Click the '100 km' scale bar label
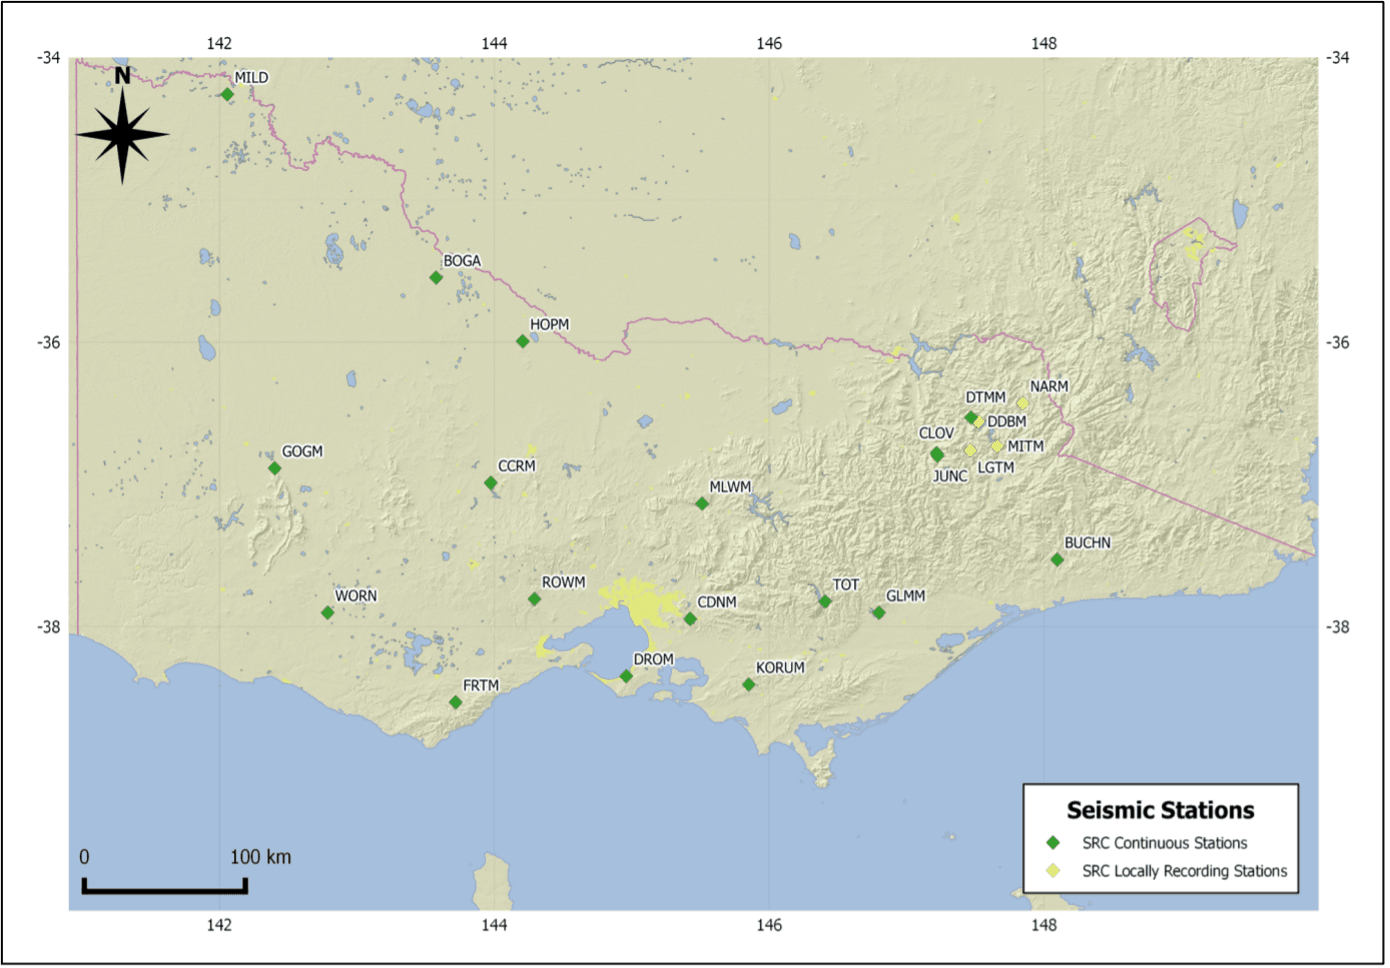Screen dimensions: 1390x968 click(261, 857)
